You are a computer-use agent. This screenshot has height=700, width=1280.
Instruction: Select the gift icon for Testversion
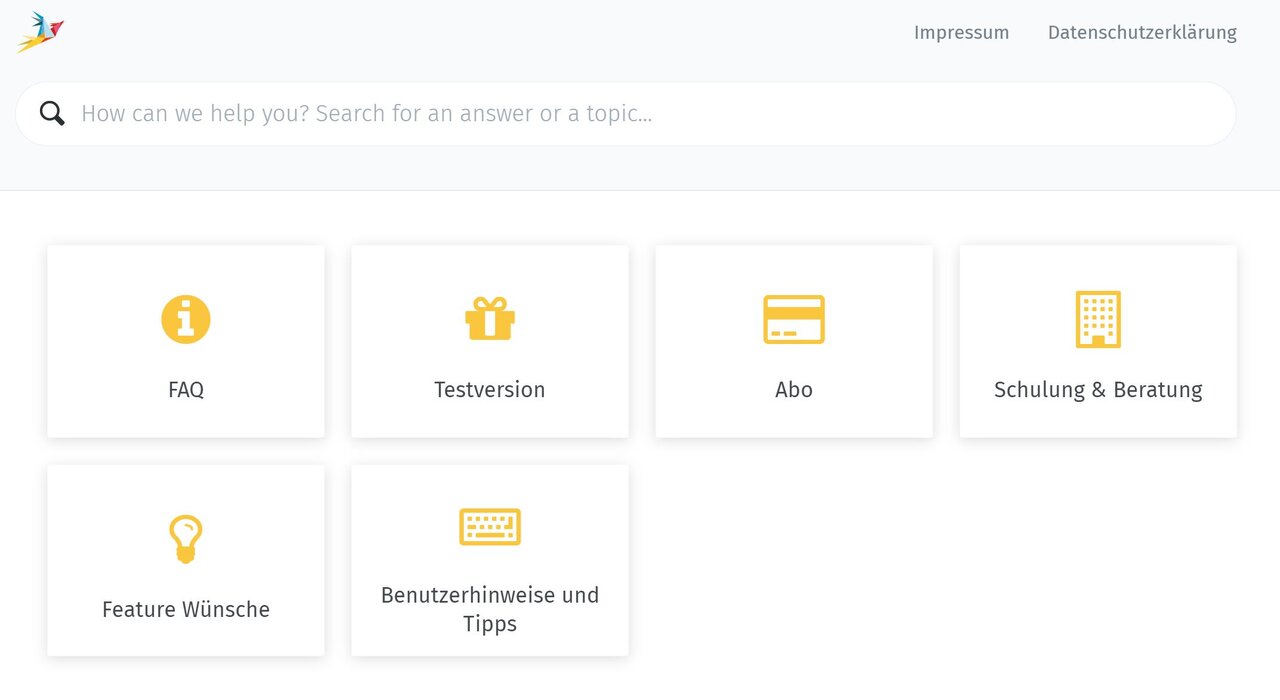(x=489, y=319)
